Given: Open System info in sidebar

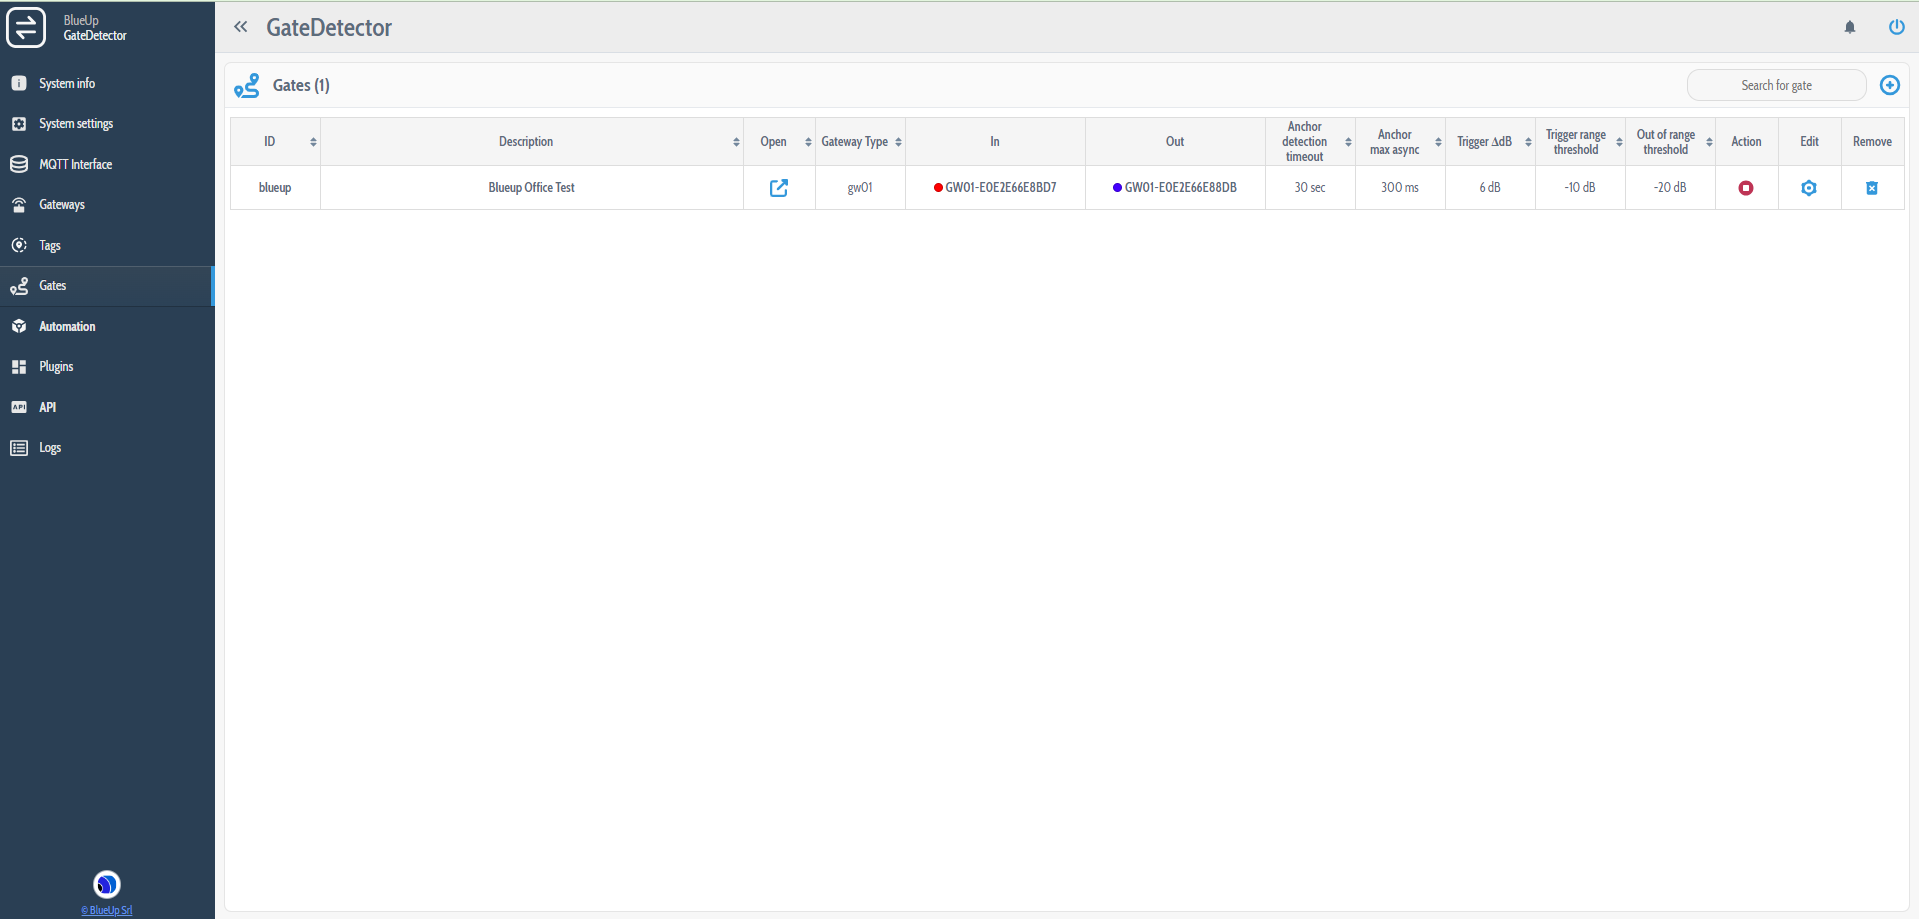Looking at the screenshot, I should tap(67, 83).
